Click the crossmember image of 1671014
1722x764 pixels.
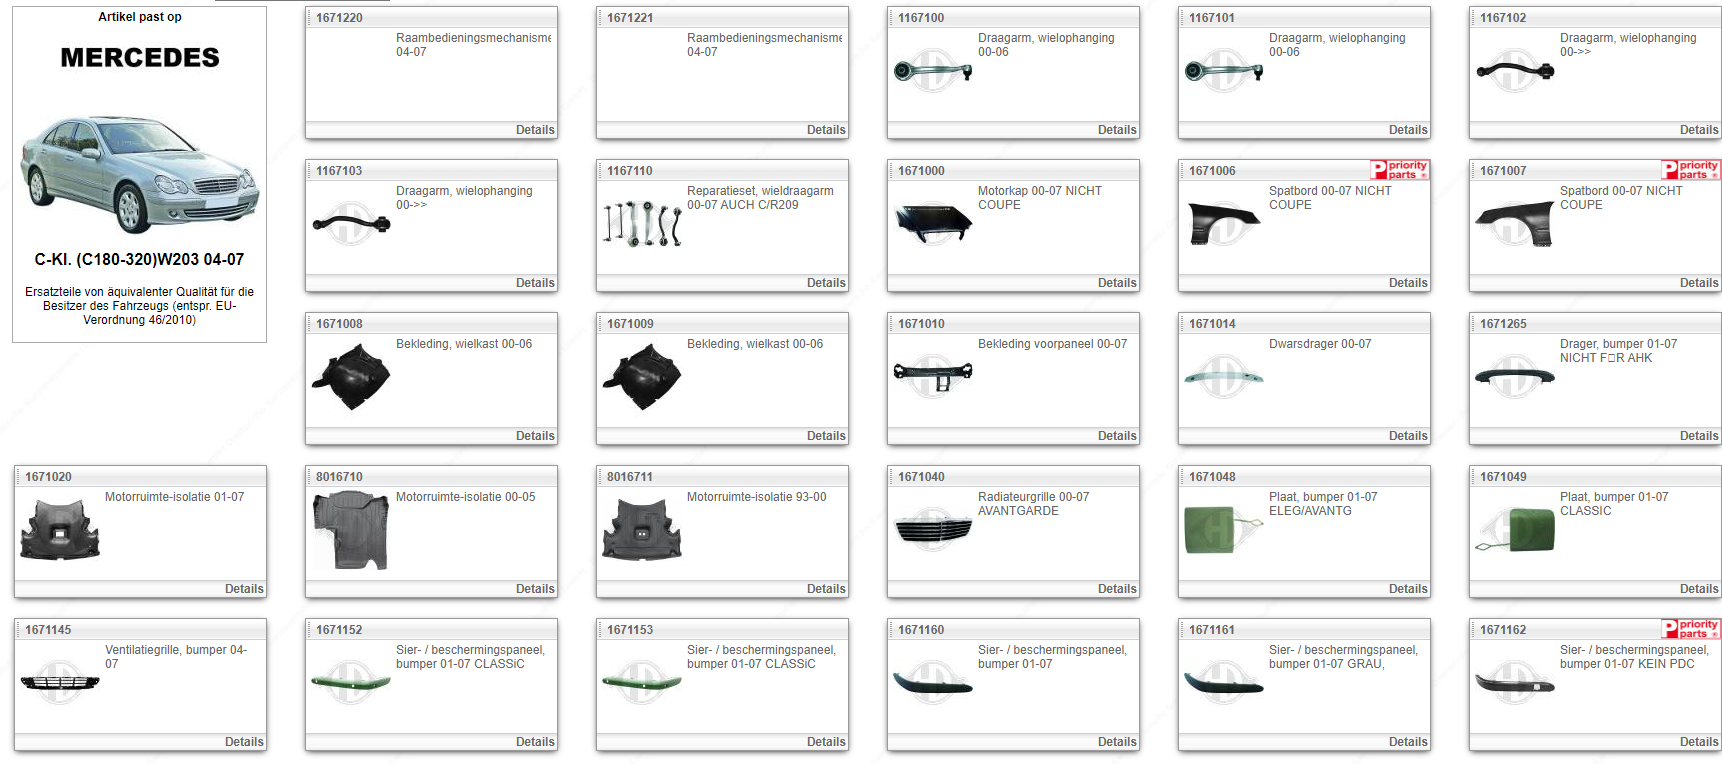1223,377
